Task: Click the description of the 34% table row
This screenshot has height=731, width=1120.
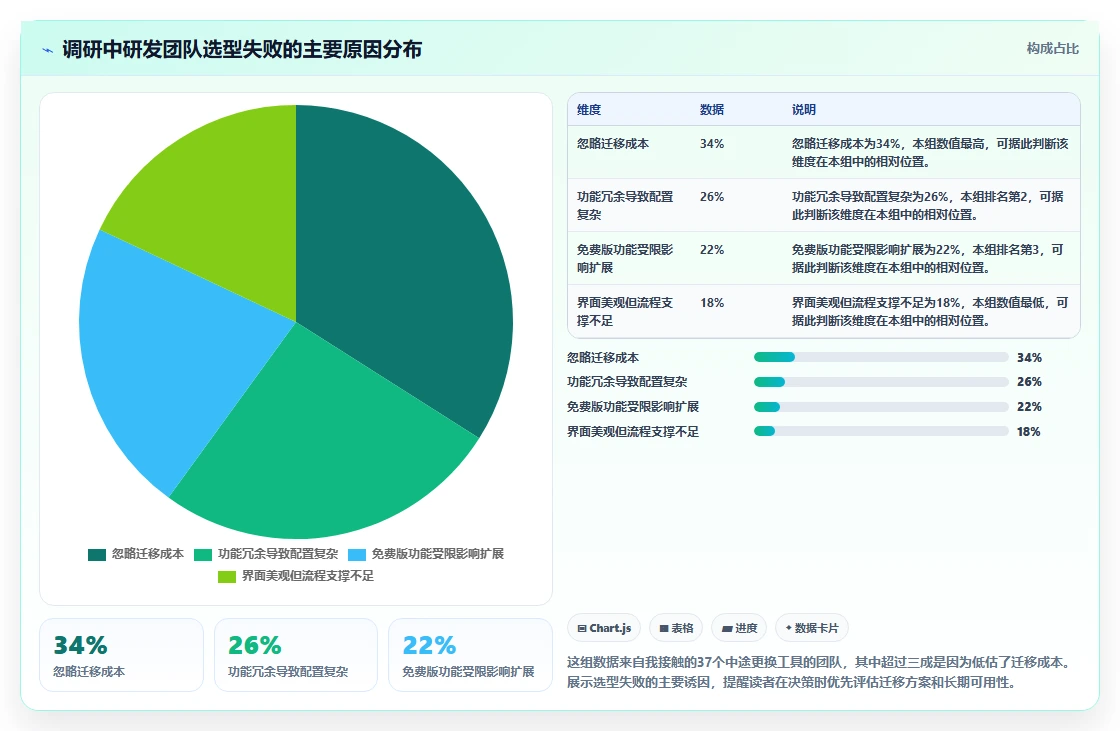Action: click(930, 152)
